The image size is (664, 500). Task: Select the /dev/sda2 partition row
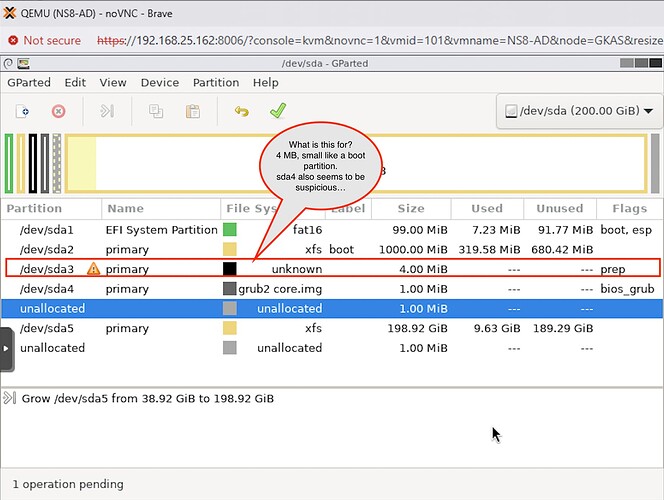click(x=332, y=249)
